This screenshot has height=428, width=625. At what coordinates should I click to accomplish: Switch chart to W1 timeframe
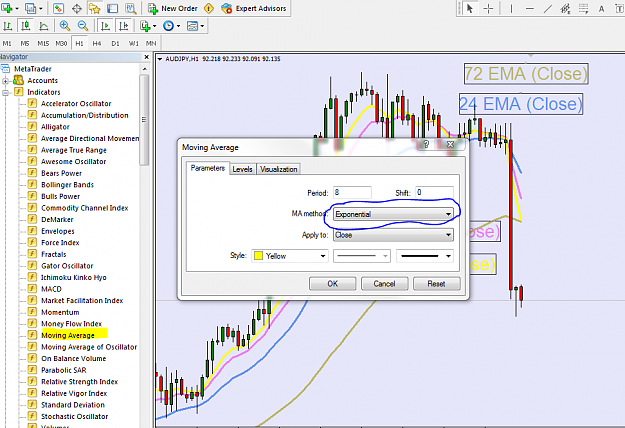(x=134, y=43)
